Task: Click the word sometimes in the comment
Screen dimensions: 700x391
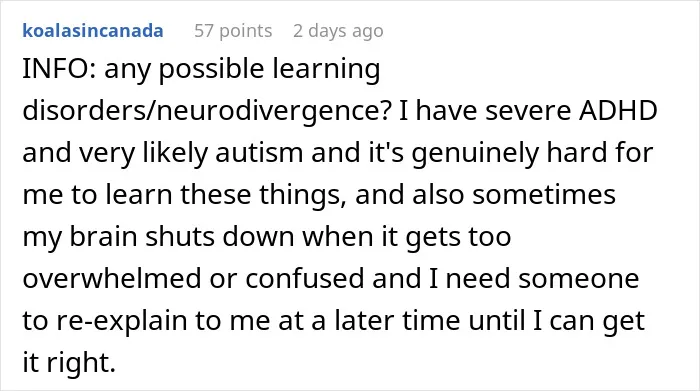Action: tap(544, 196)
